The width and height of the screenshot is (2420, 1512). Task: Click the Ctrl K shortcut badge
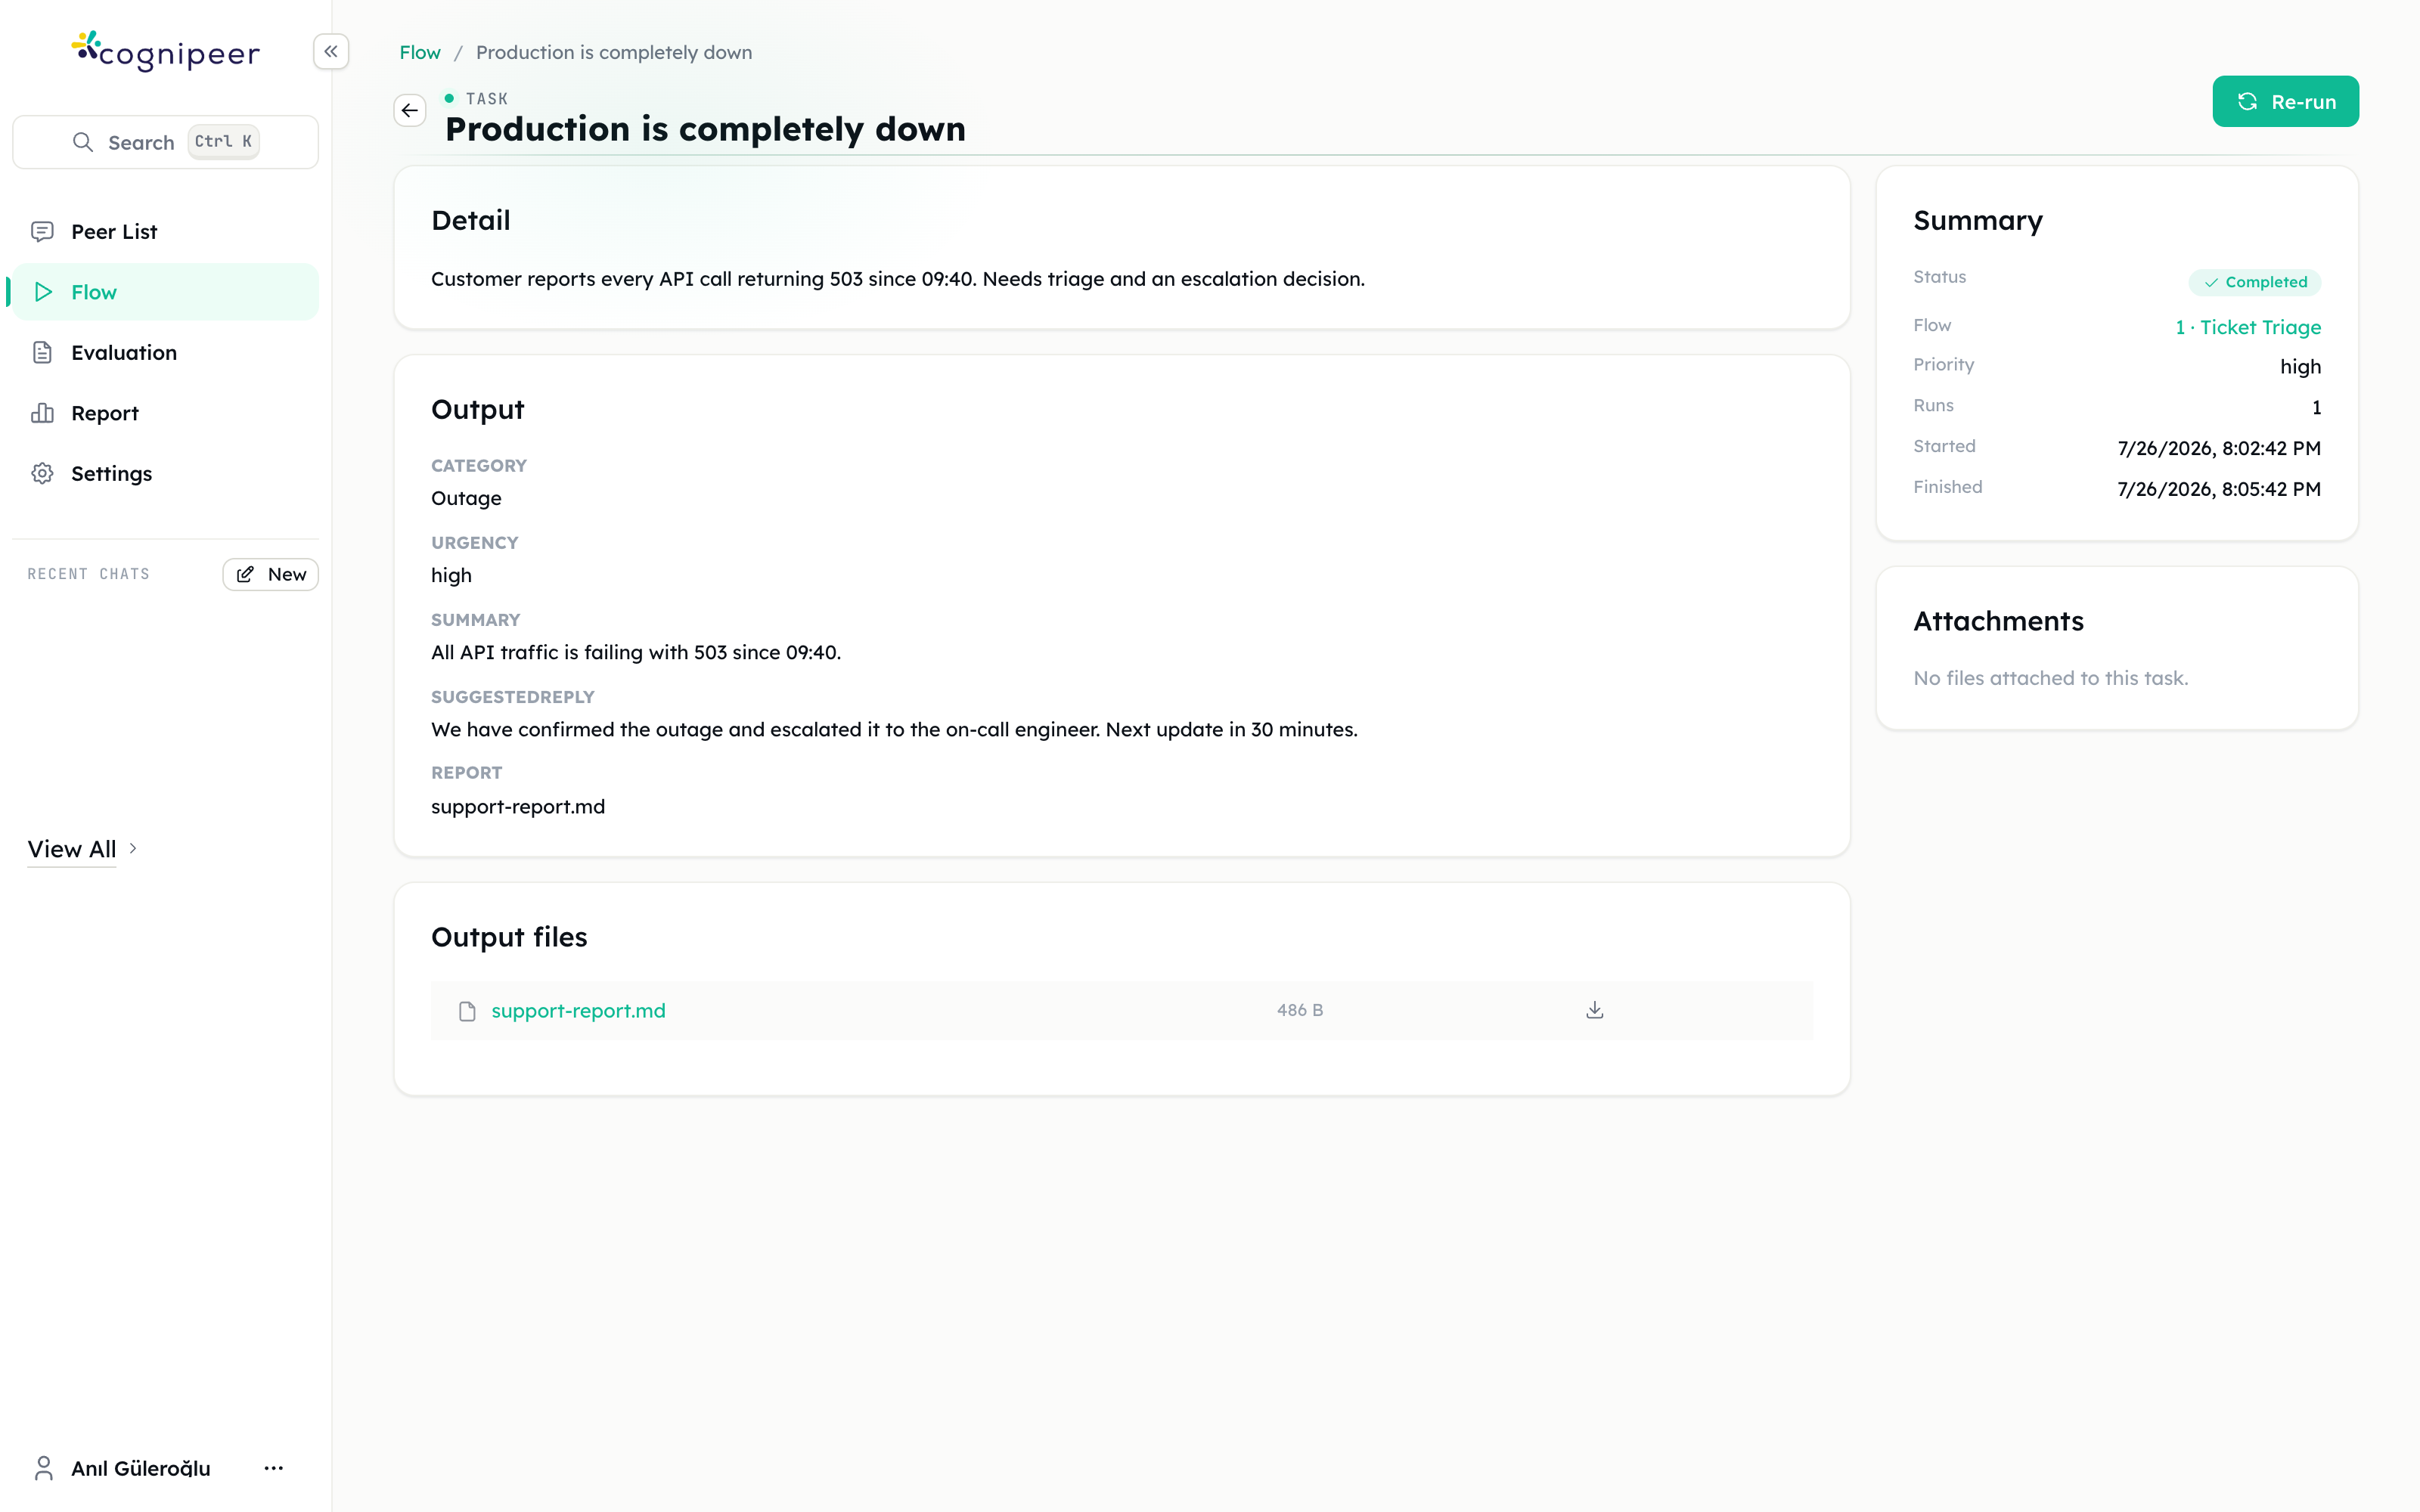pos(223,142)
